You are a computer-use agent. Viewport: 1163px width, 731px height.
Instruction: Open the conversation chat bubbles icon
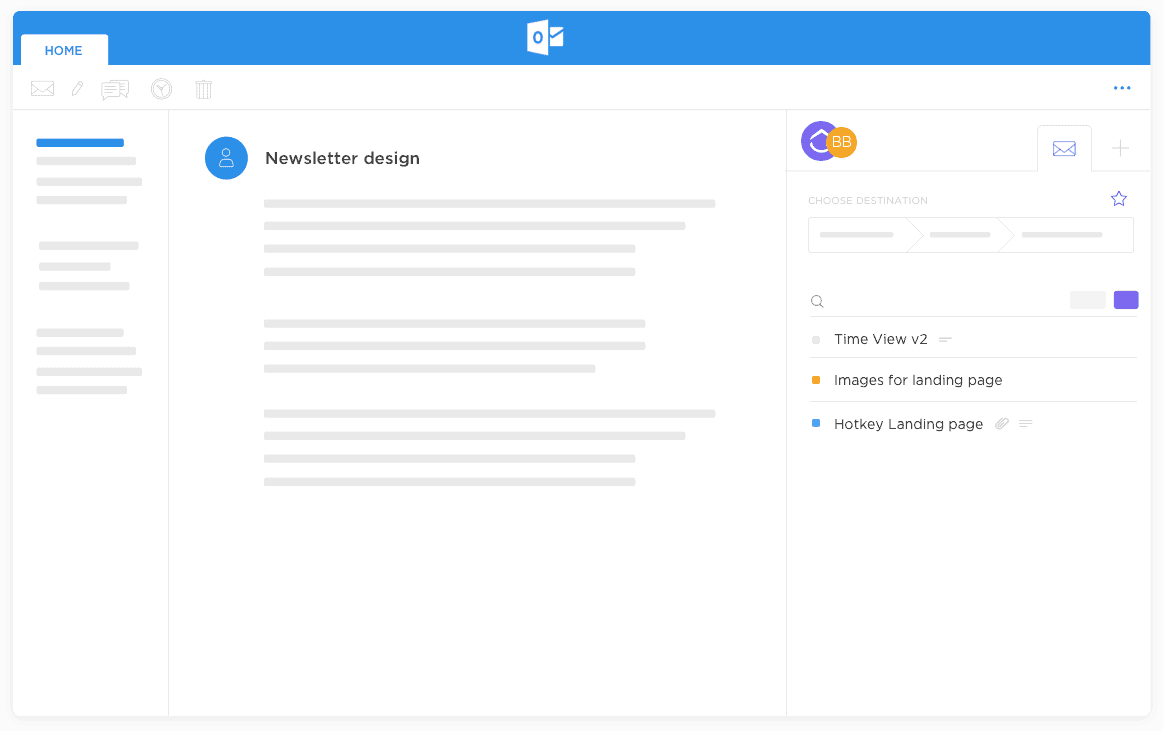[115, 90]
